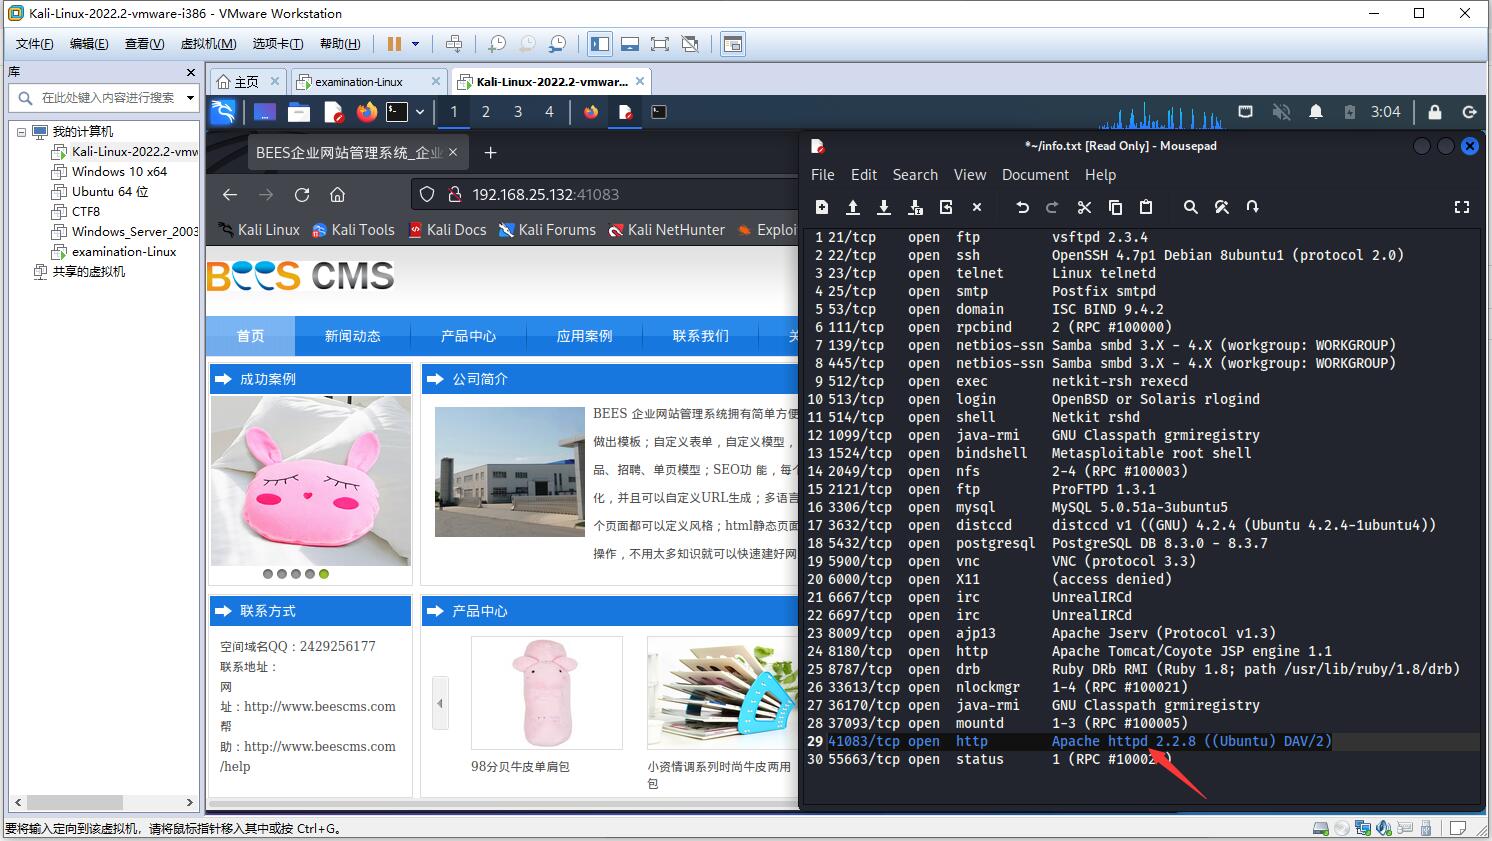Create a new document in Mousepad
Viewport: 1492px width, 841px height.
tap(822, 207)
